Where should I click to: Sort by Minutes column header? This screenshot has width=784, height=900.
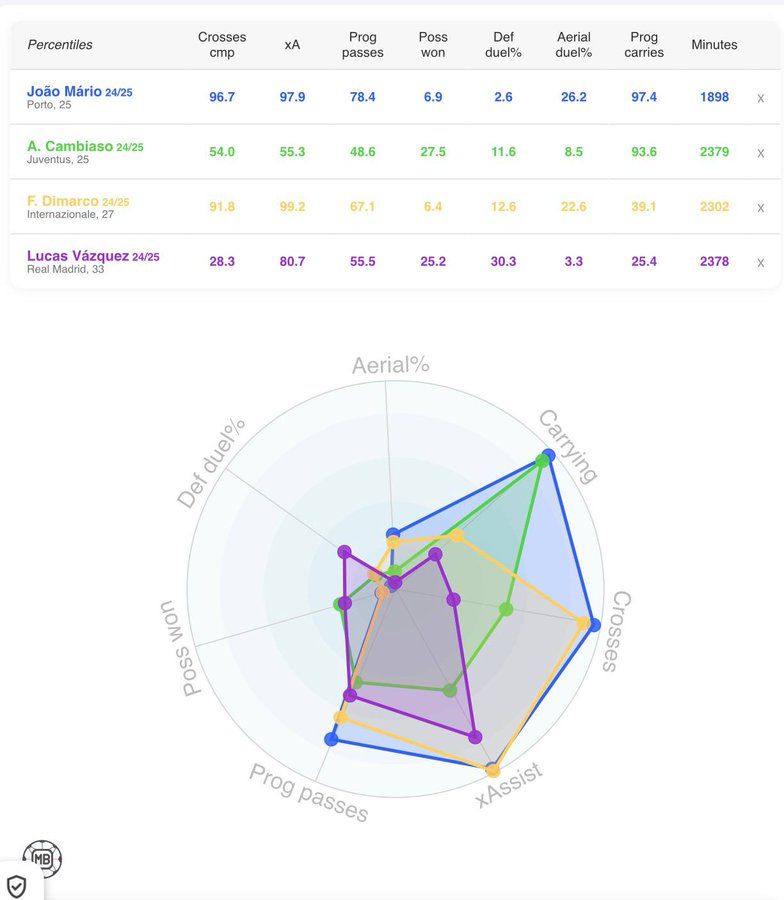point(714,45)
